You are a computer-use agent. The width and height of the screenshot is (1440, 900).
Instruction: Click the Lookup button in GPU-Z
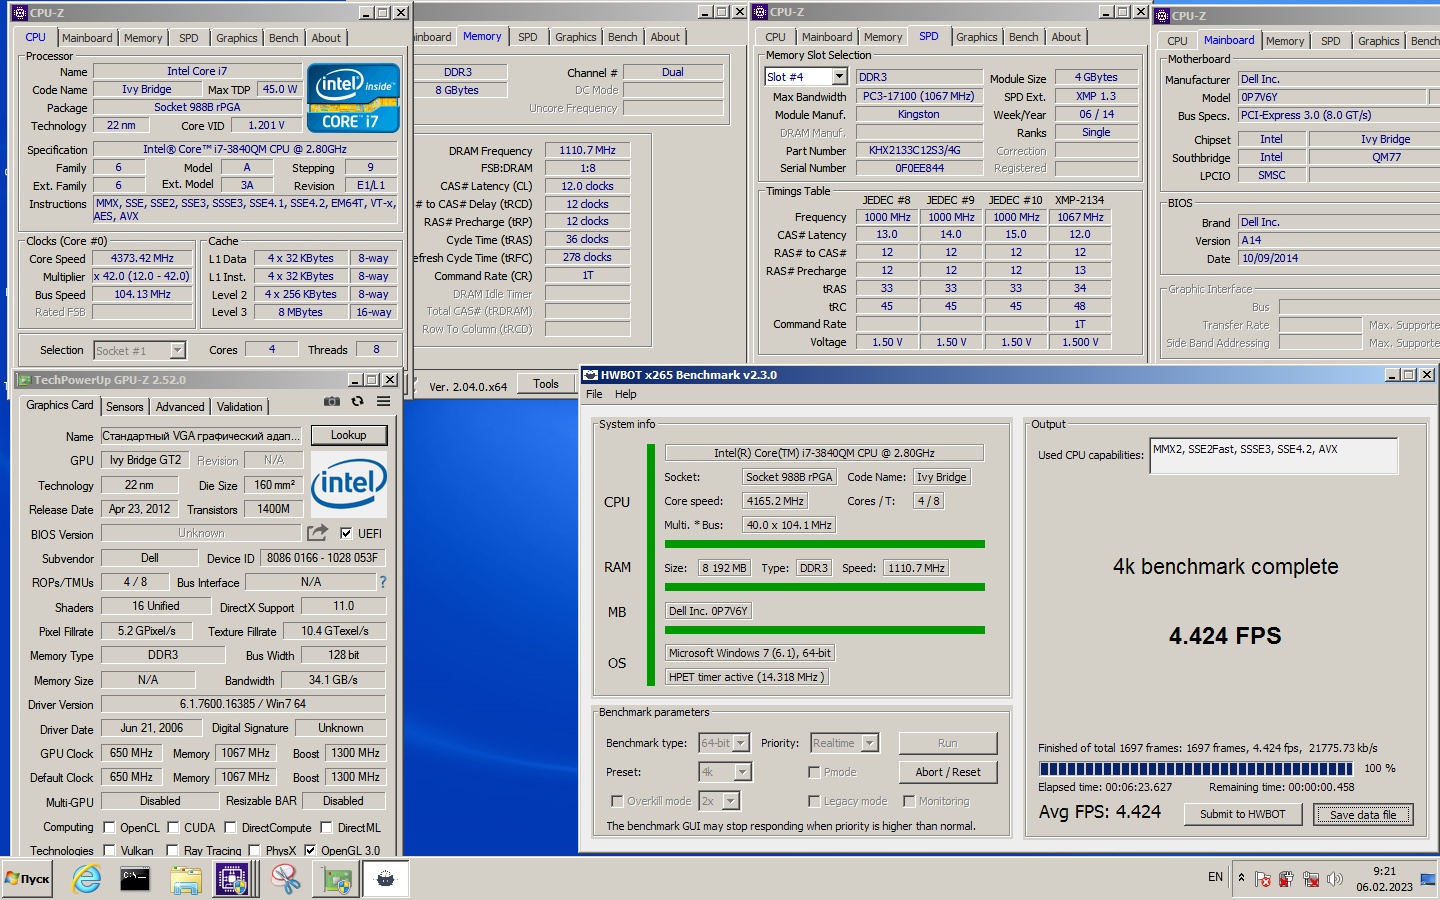(x=348, y=435)
